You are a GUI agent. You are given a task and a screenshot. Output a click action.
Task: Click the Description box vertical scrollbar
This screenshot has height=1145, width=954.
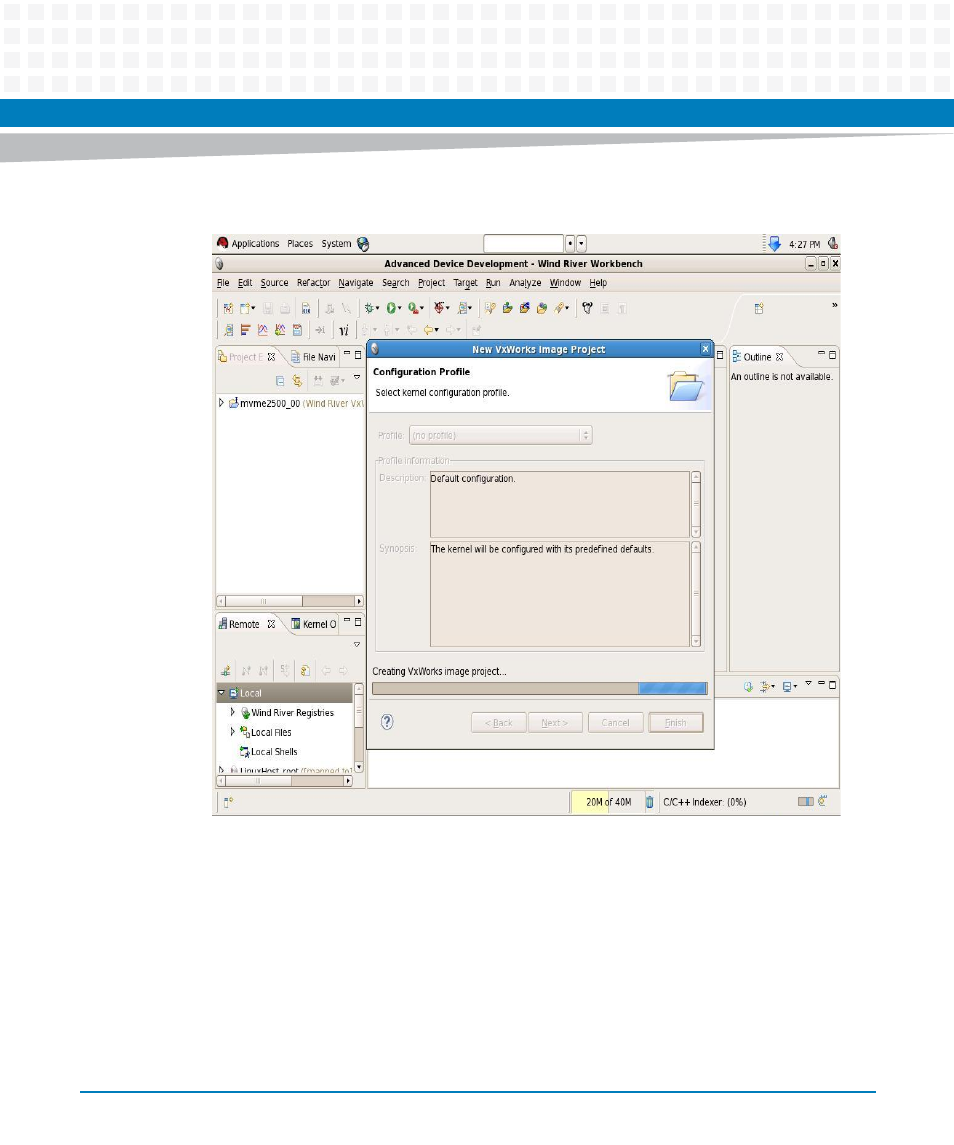[696, 504]
